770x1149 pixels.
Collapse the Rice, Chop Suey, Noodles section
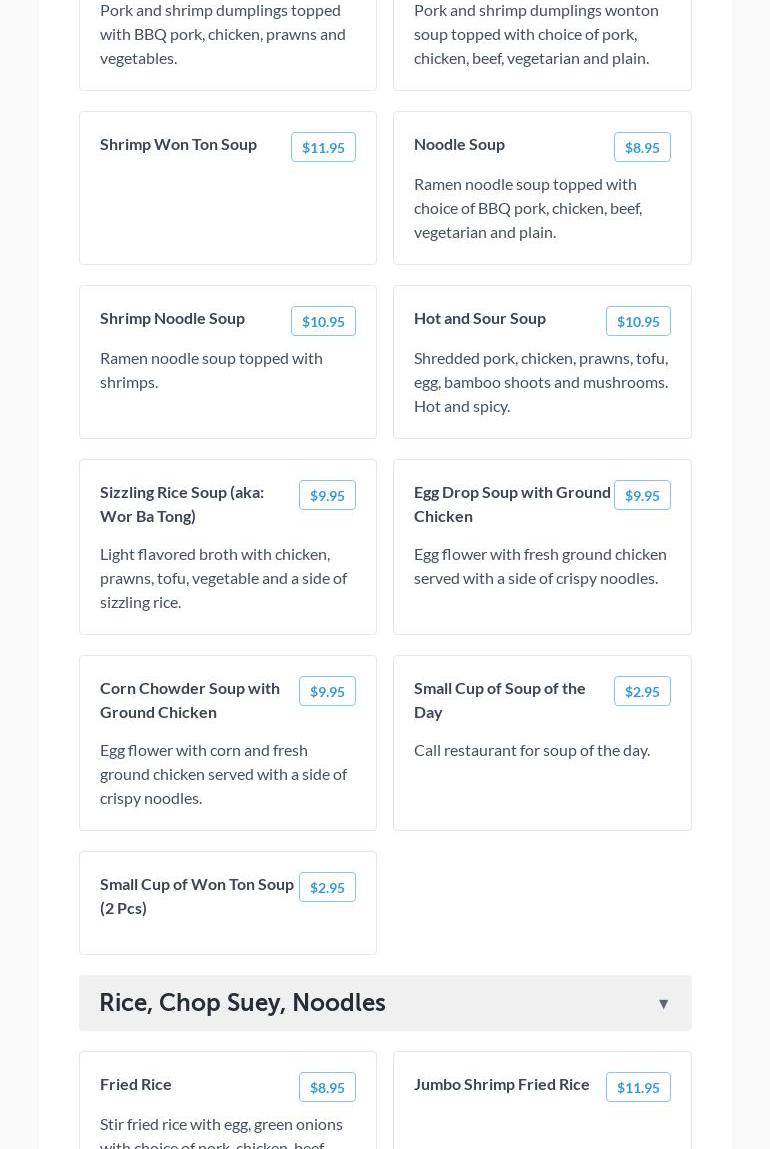[x=663, y=1004]
